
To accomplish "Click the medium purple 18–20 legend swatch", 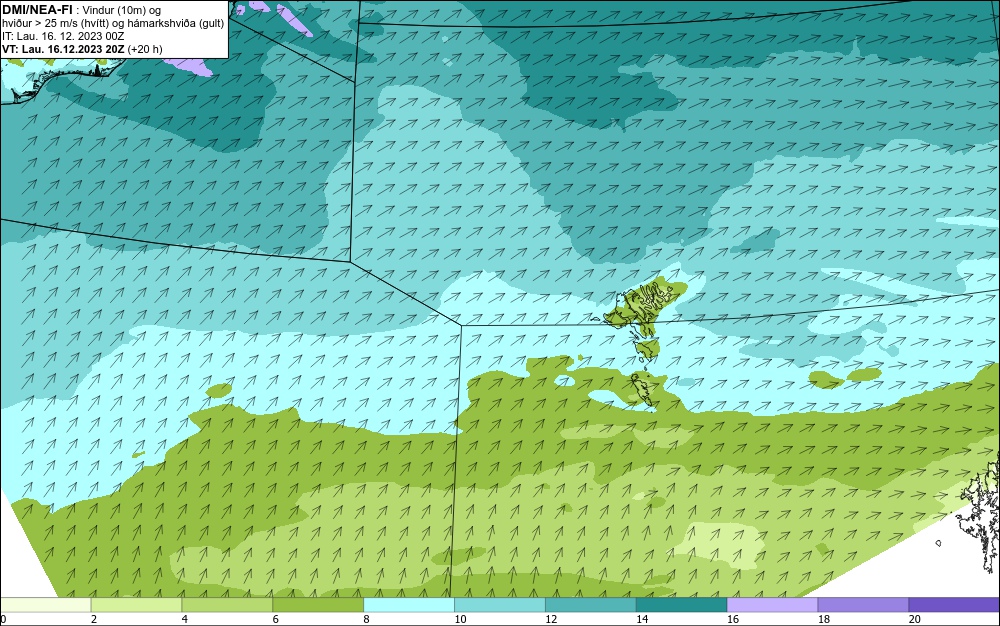I will point(864,605).
